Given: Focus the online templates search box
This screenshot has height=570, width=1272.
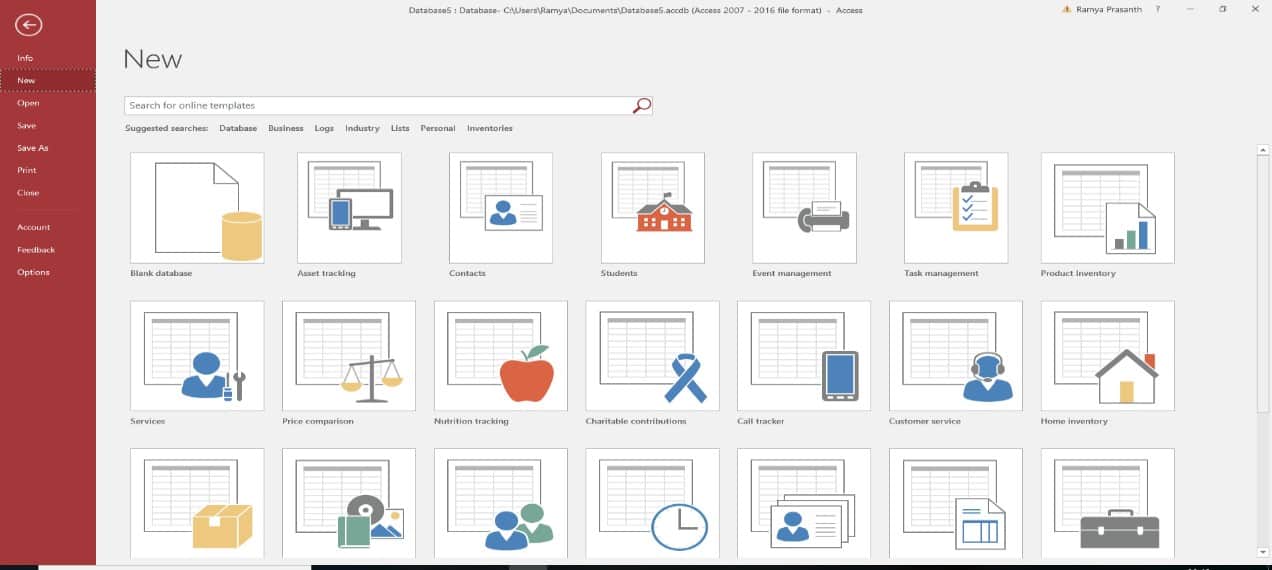Looking at the screenshot, I should pos(379,105).
